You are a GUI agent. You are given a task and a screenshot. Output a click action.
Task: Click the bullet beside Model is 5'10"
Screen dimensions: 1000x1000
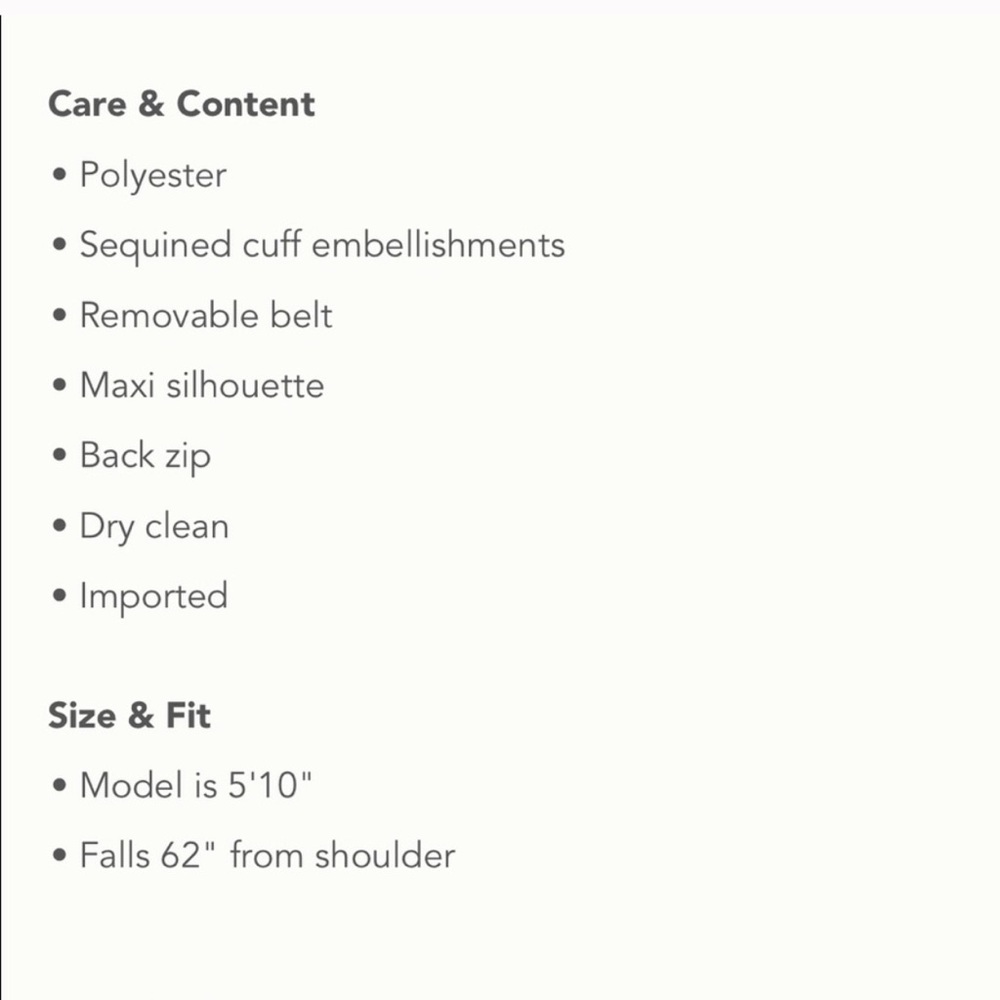[x=59, y=784]
